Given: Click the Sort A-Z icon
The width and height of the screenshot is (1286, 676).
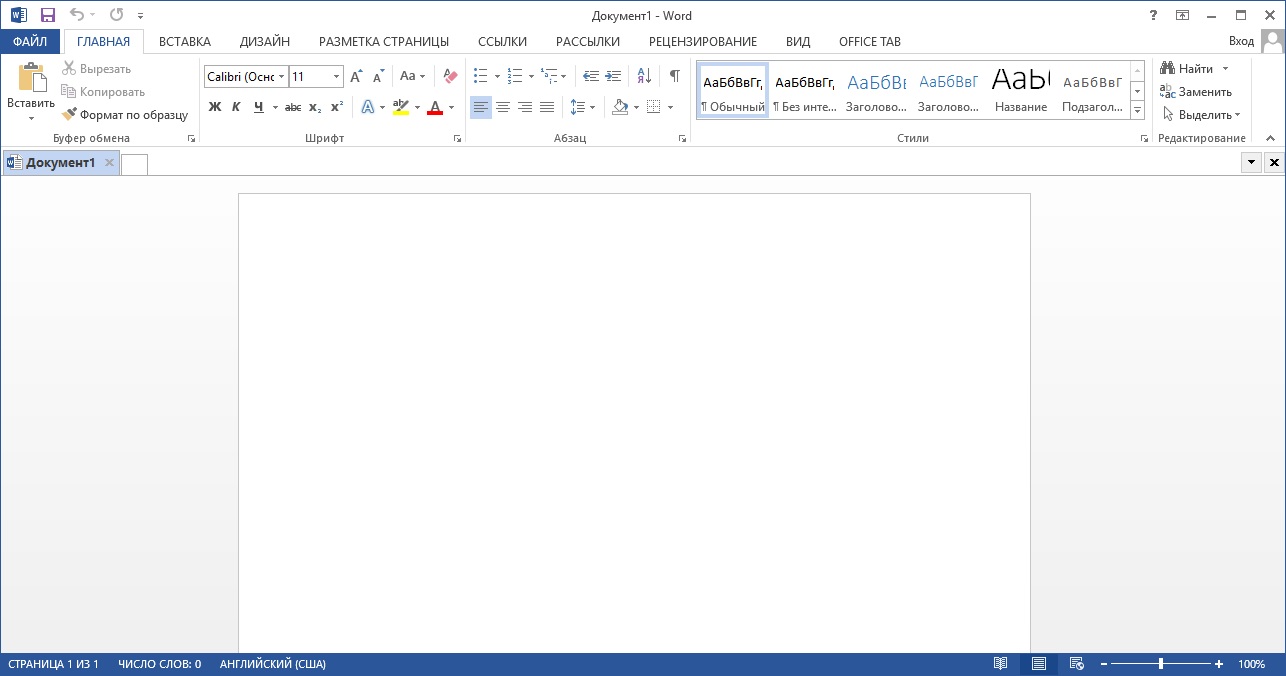Looking at the screenshot, I should click(x=644, y=76).
